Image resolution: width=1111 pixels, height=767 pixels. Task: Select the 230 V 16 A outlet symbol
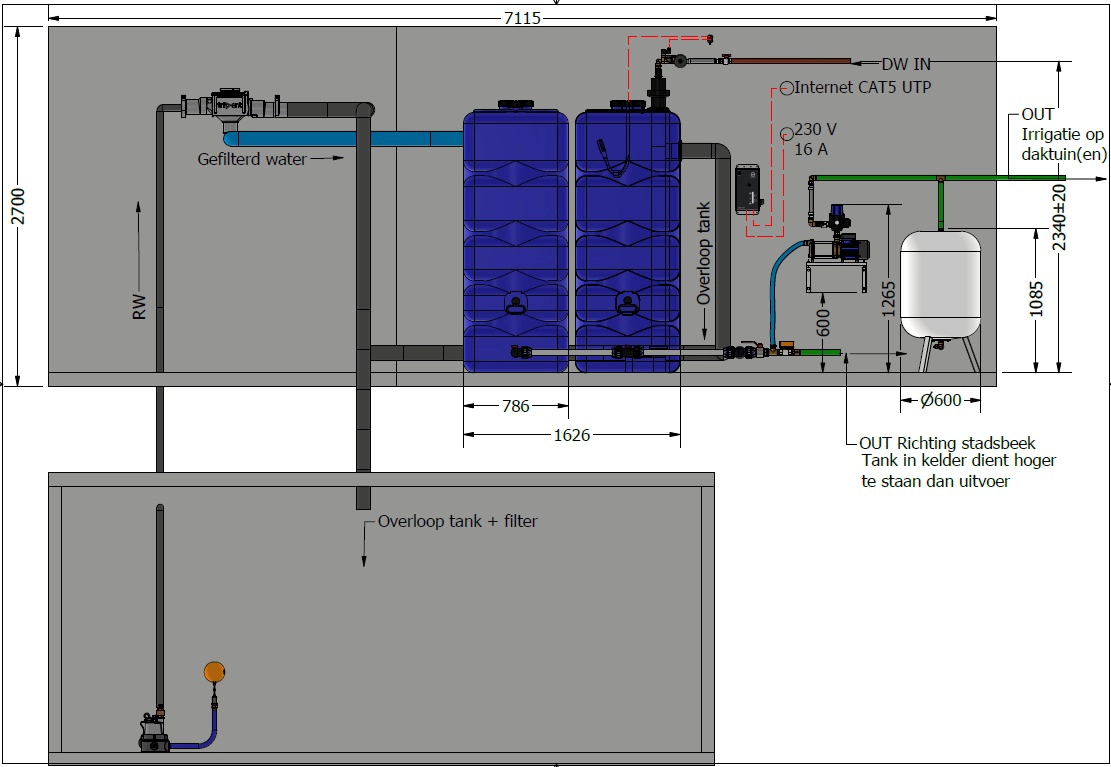tap(786, 133)
